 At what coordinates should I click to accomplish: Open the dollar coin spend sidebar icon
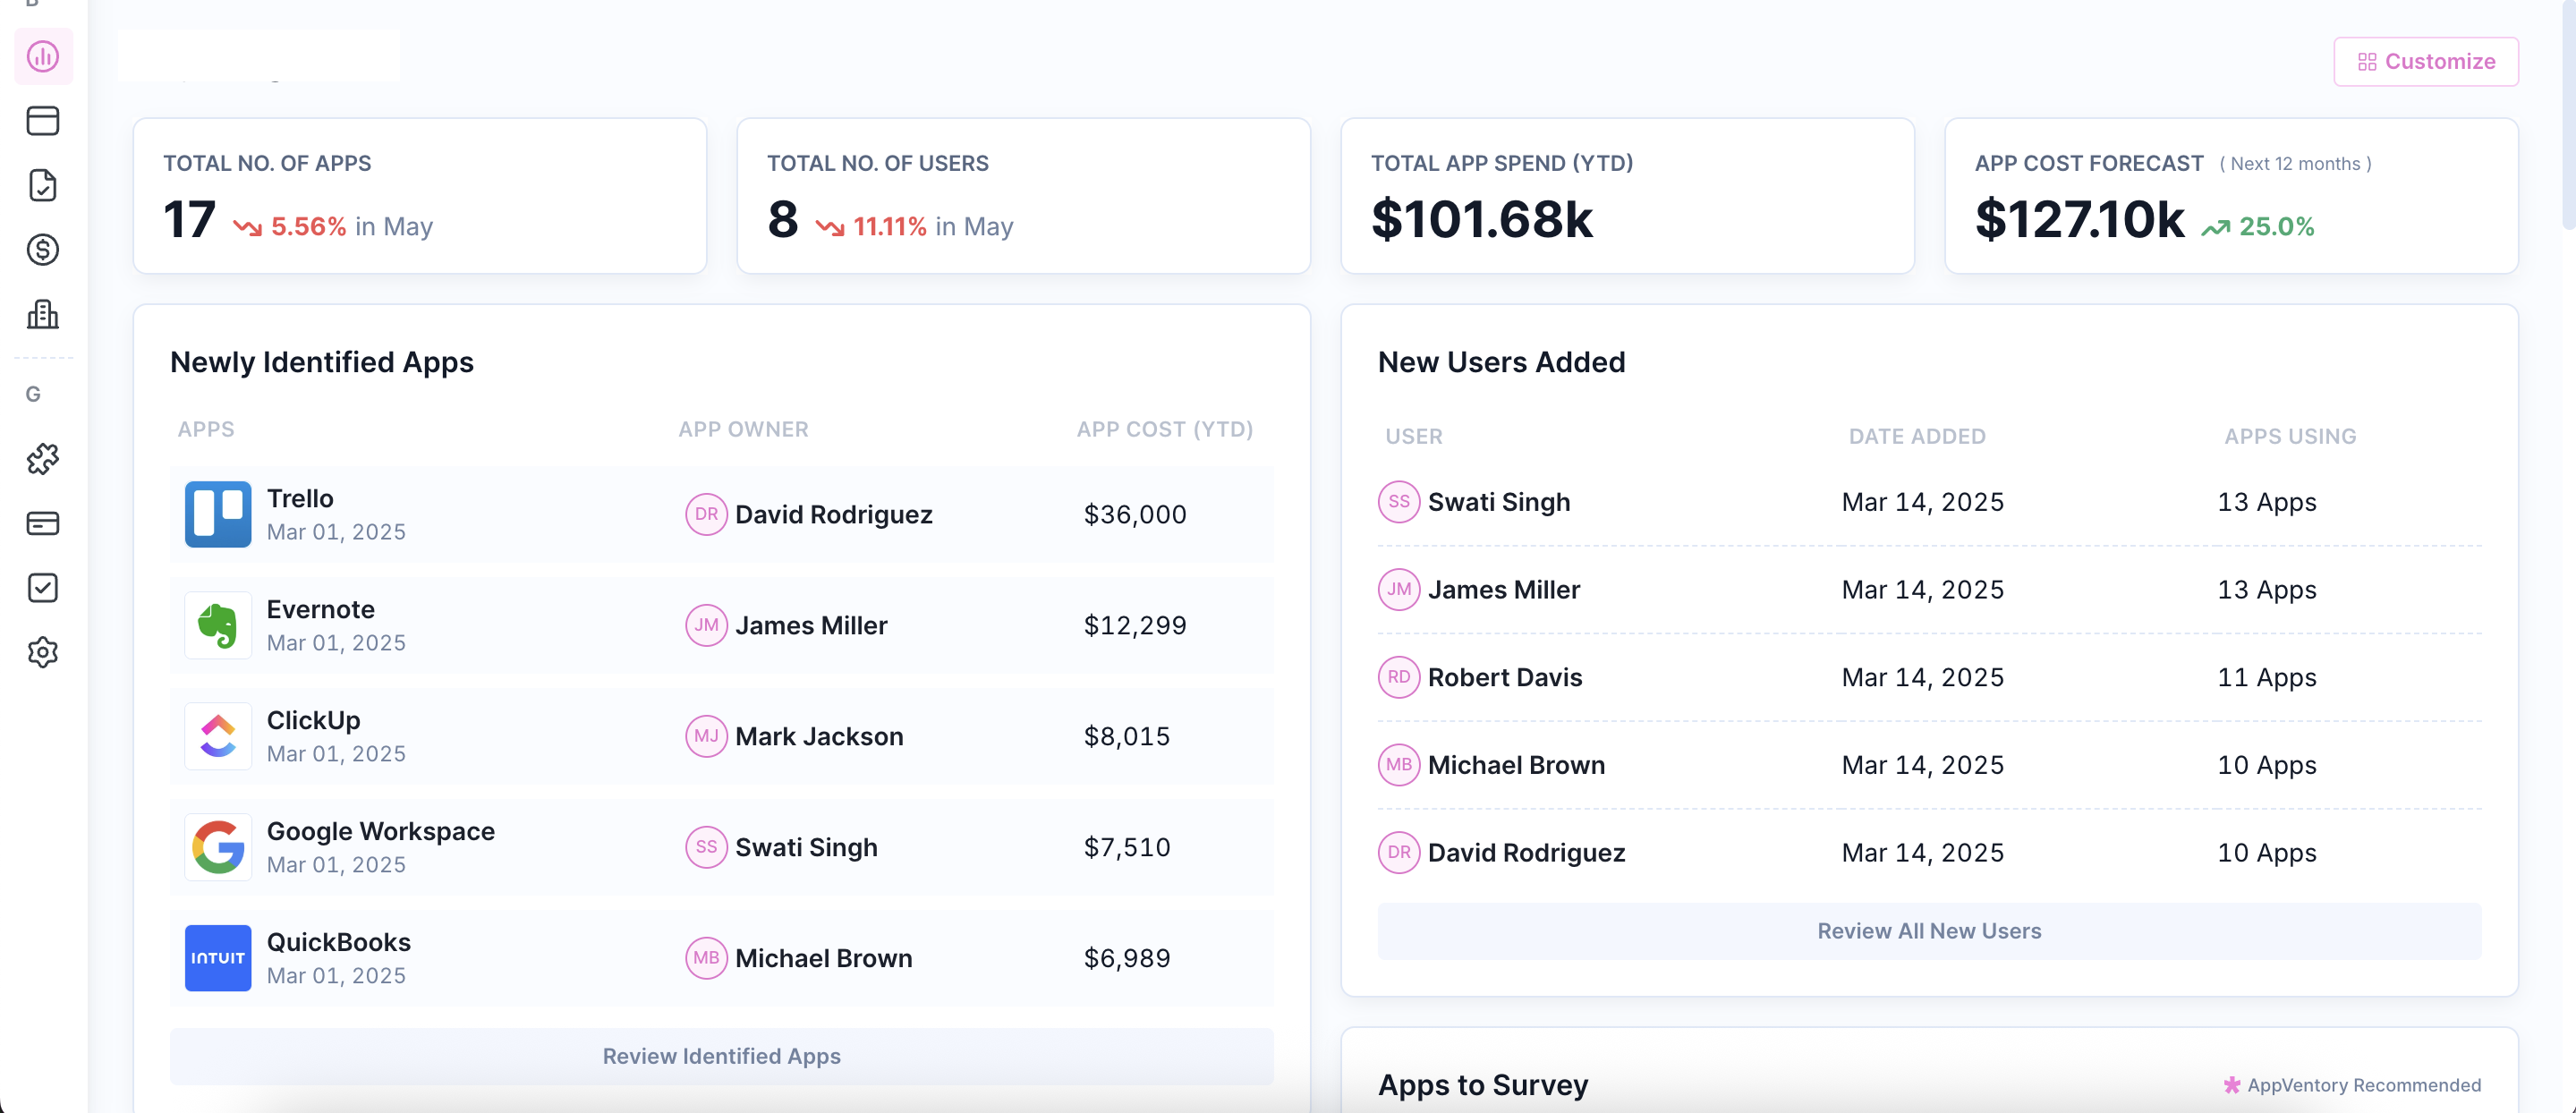(43, 249)
